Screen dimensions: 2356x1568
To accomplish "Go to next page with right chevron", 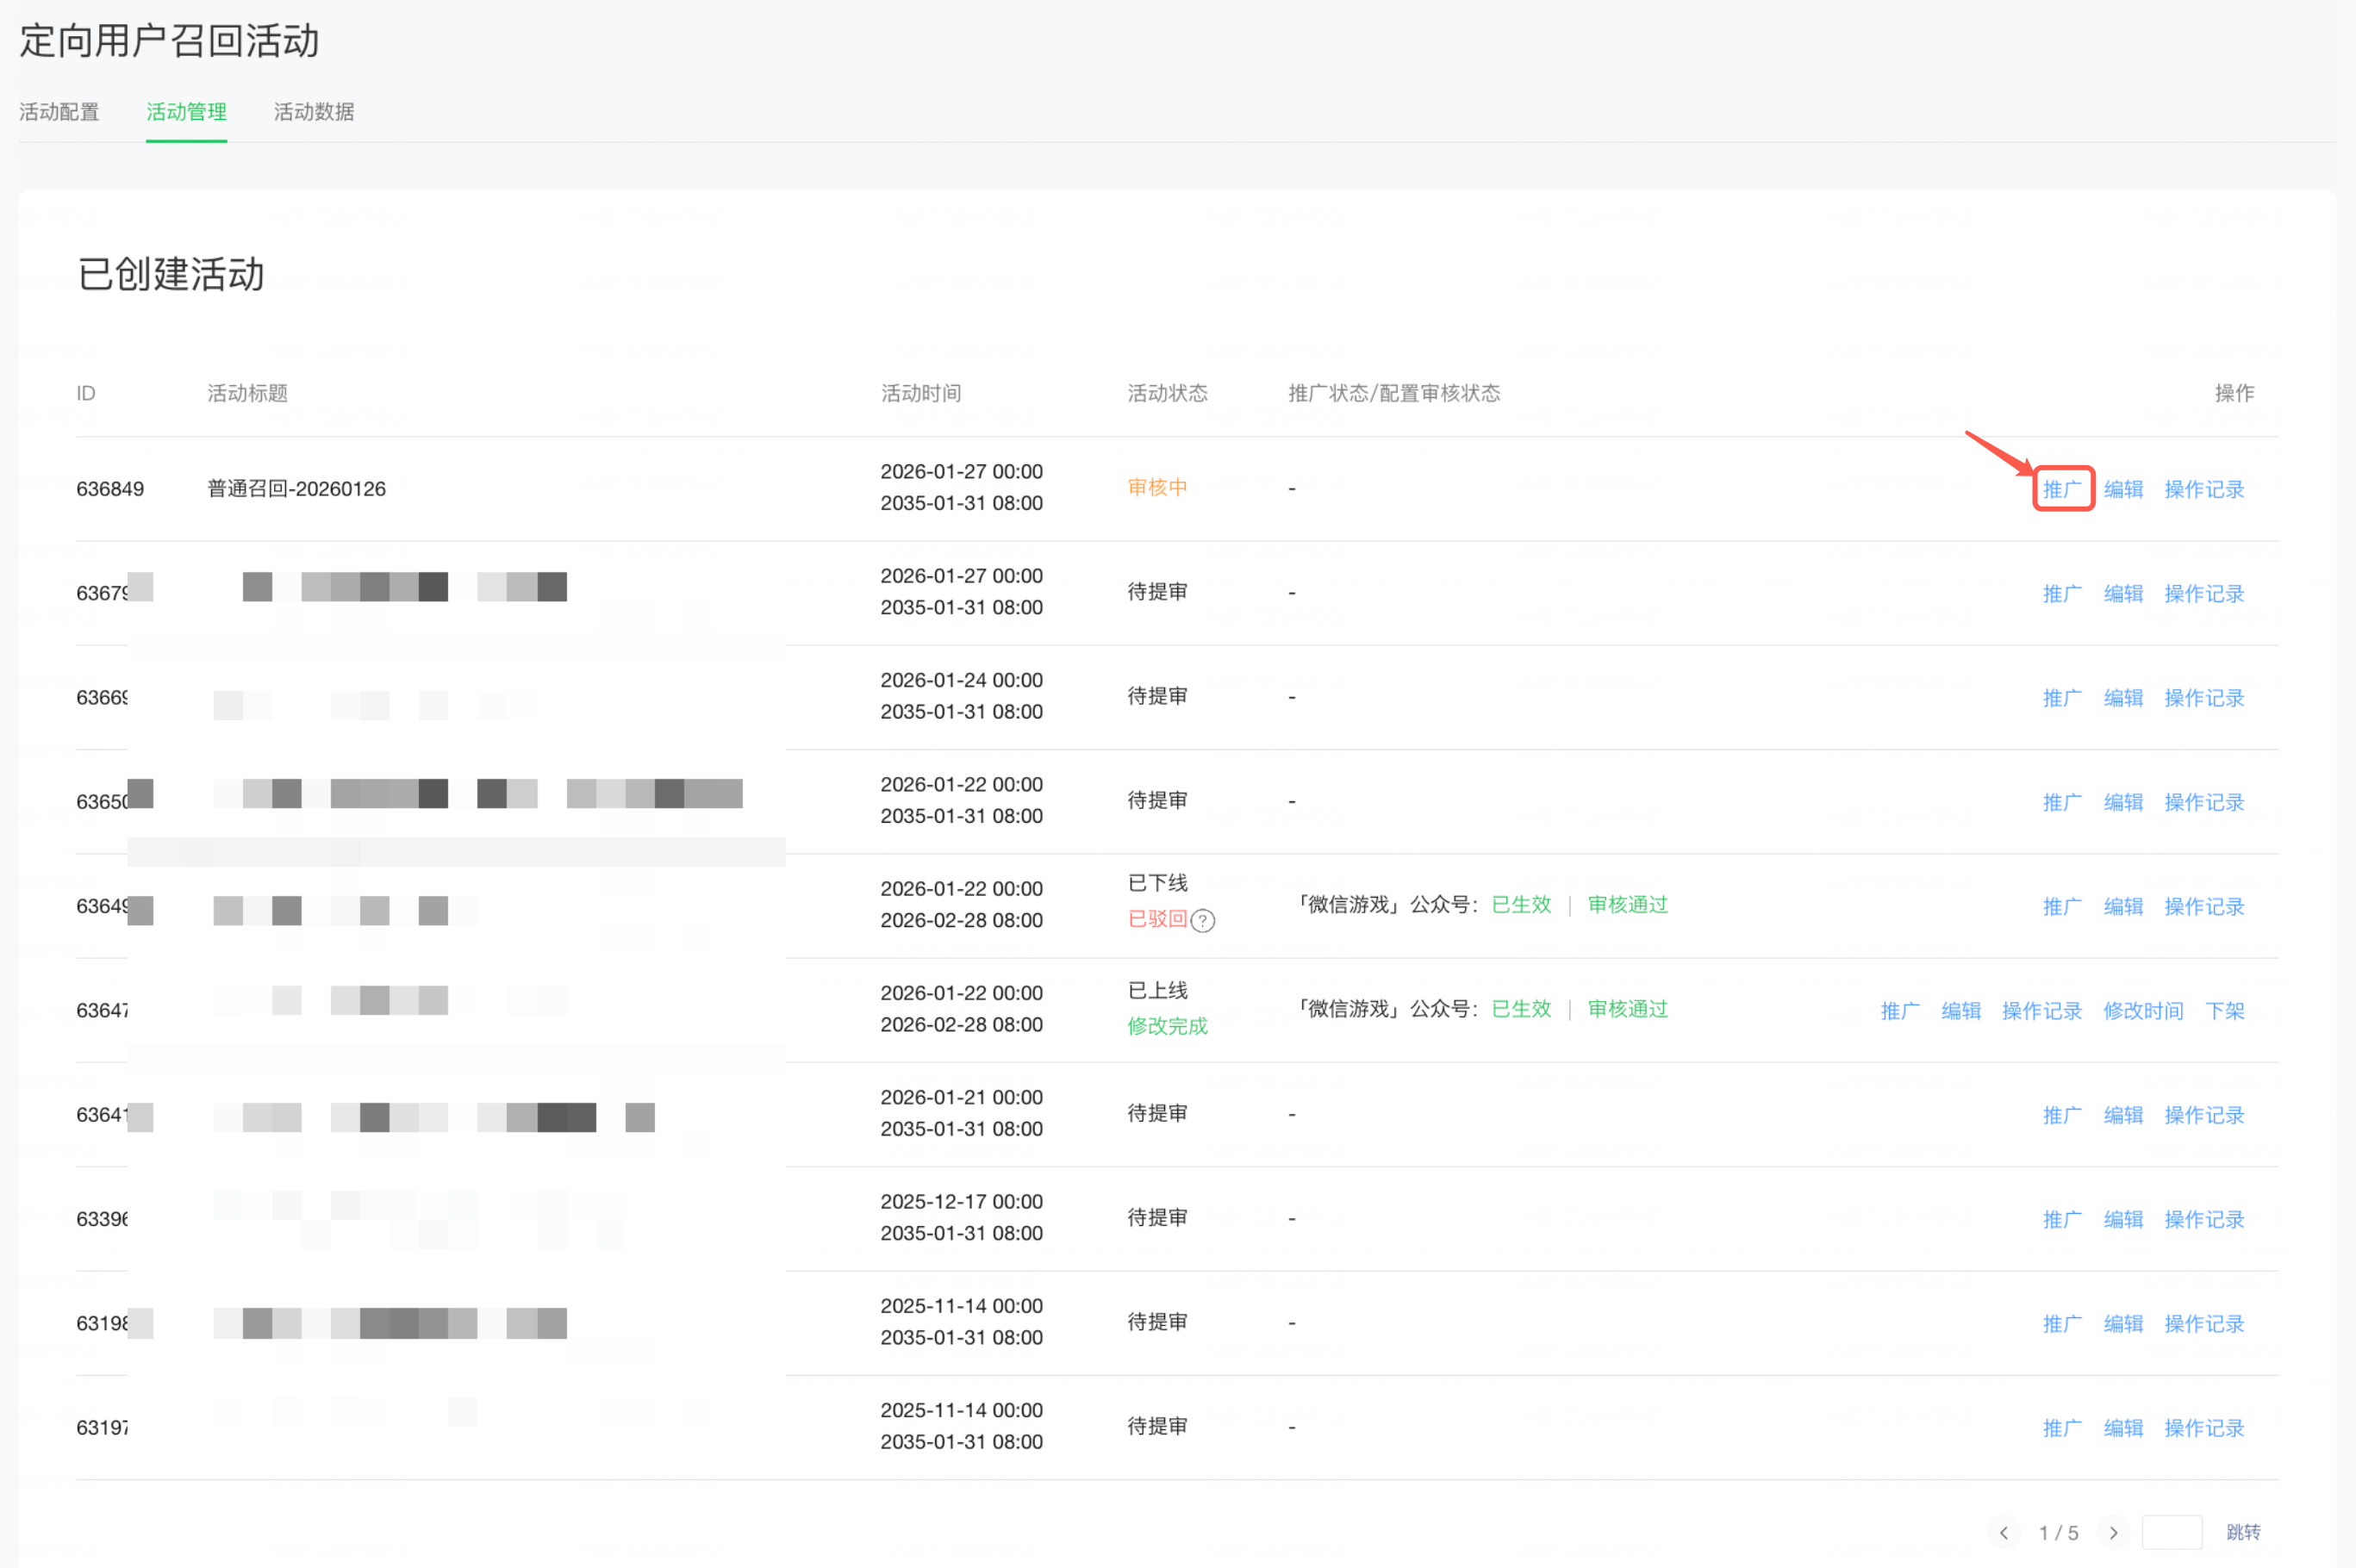I will [x=2113, y=1532].
